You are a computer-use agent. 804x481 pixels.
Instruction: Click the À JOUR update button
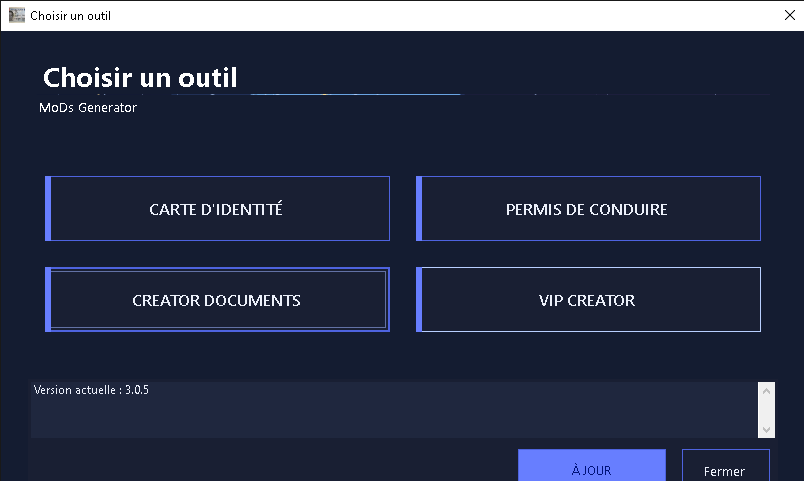coord(592,466)
